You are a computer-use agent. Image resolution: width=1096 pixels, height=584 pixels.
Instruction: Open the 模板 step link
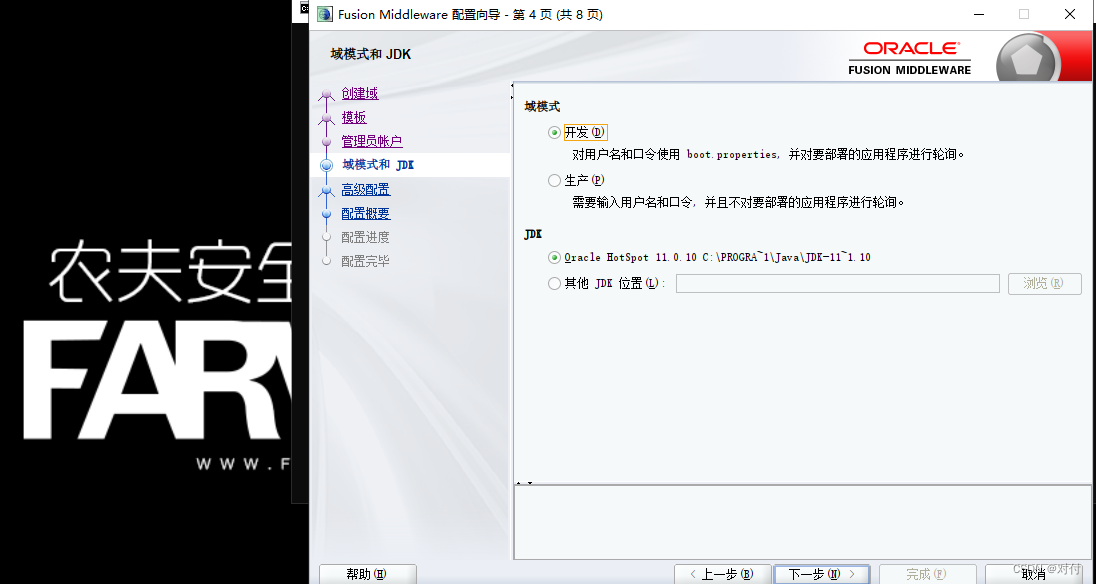coord(354,117)
